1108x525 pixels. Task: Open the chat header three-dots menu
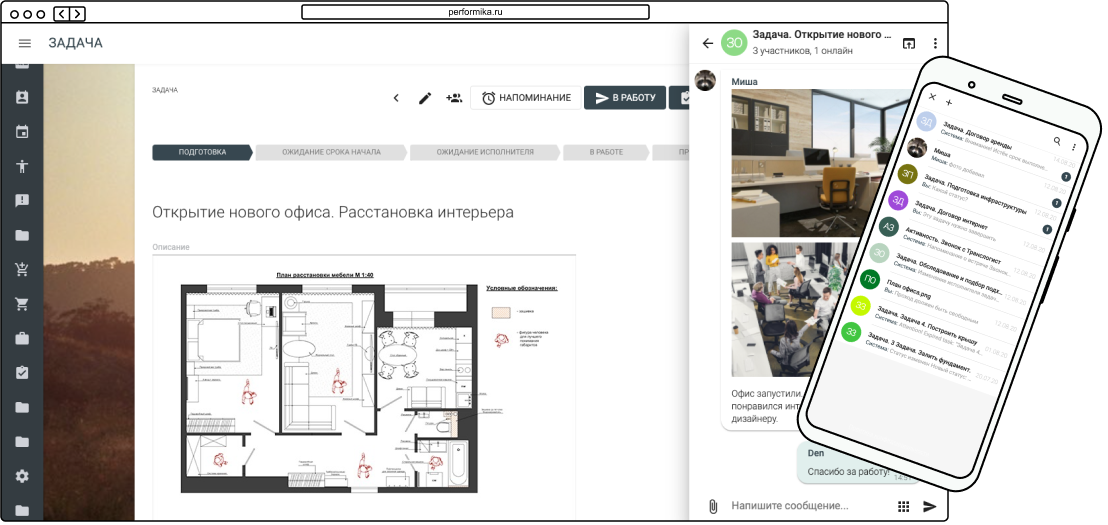point(935,43)
